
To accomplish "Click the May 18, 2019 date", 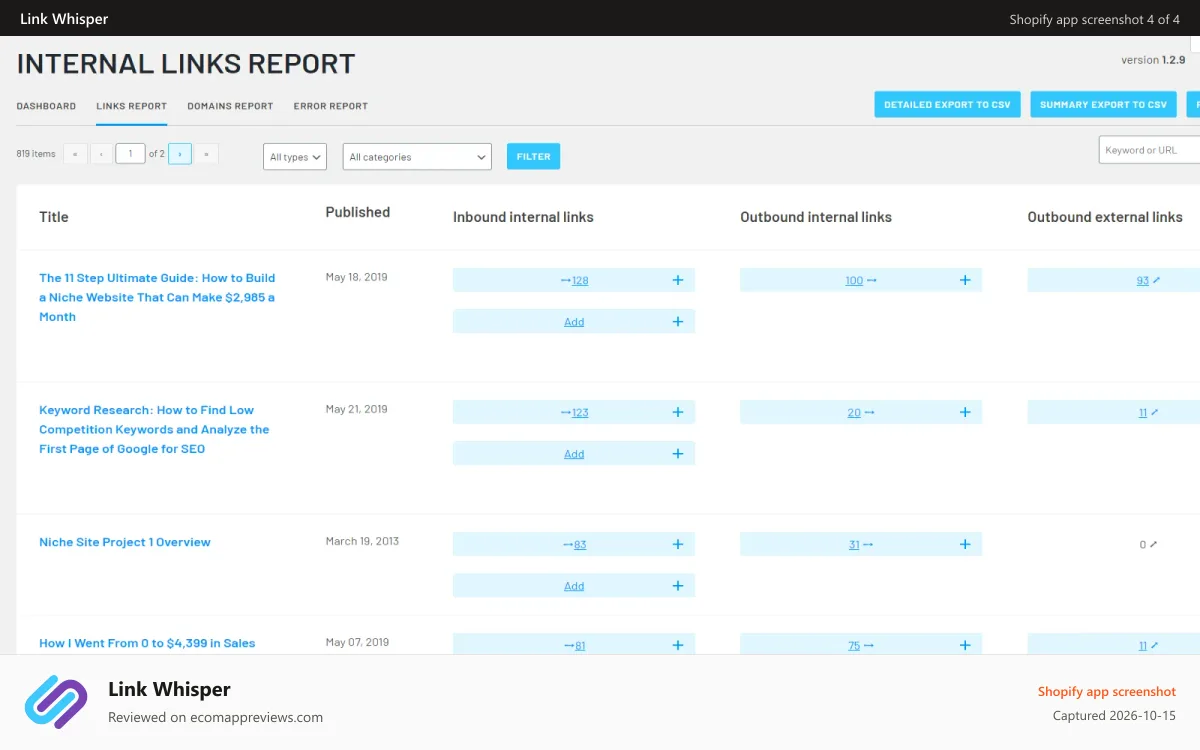I will (x=356, y=277).
